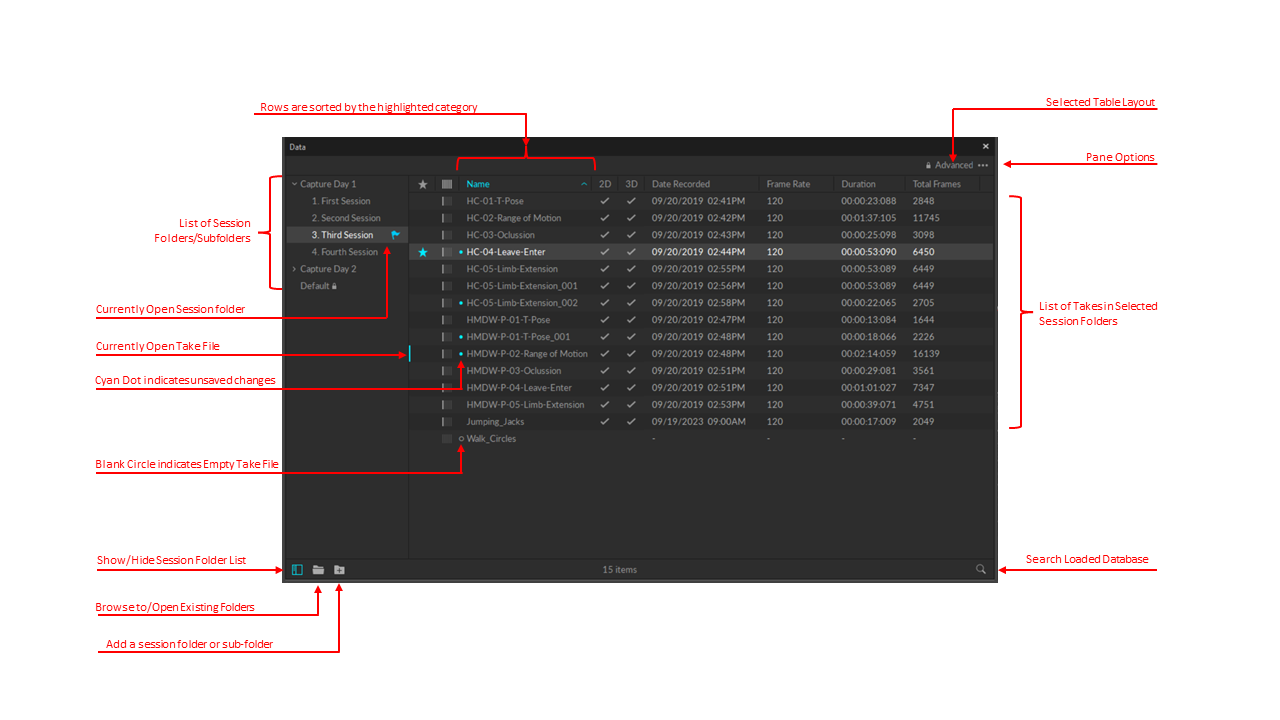Toggle the 3D checkmark for Jumping_Jacks
Screen dimensions: 1280x720
(x=631, y=422)
